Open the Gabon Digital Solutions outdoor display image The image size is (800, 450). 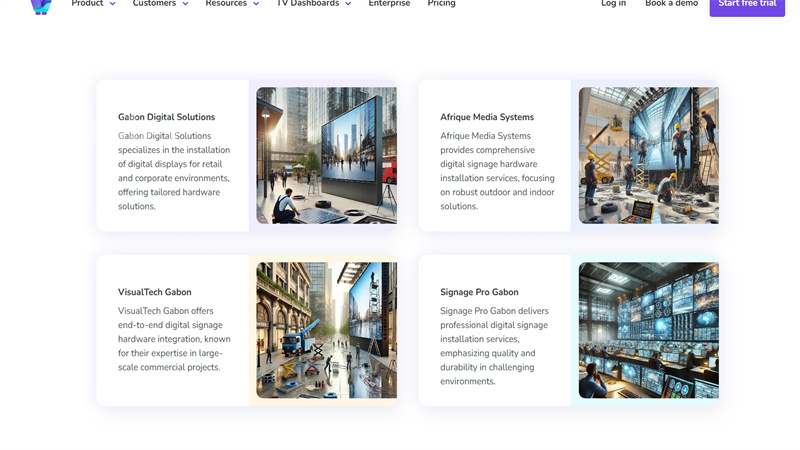tap(327, 155)
